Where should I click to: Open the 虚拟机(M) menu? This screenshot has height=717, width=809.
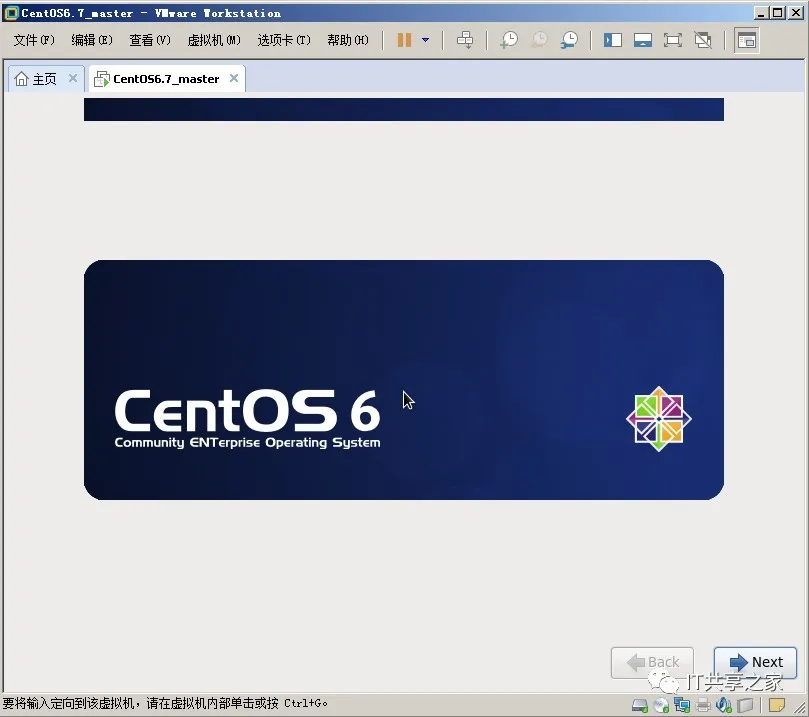point(214,40)
